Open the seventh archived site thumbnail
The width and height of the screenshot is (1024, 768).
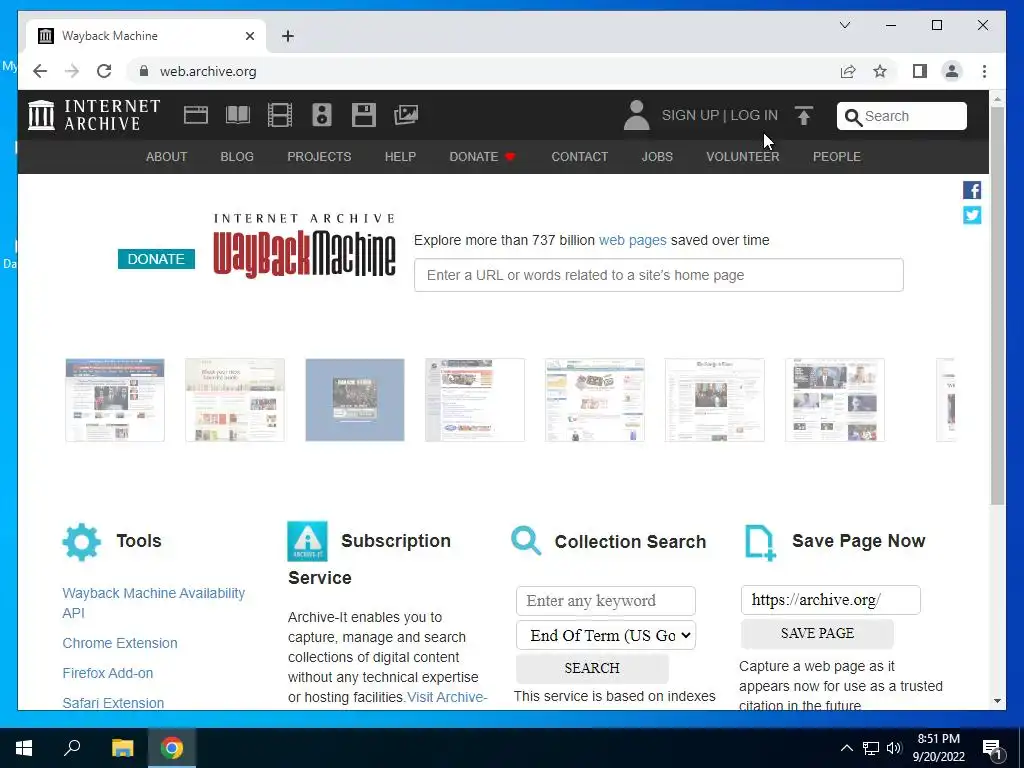click(835, 400)
